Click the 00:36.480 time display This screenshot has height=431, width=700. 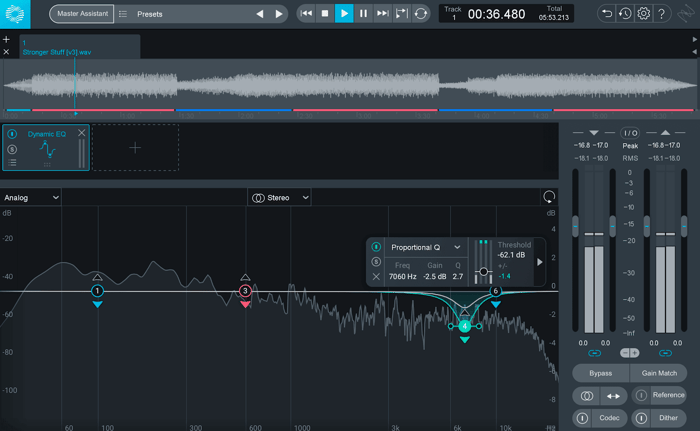(496, 14)
